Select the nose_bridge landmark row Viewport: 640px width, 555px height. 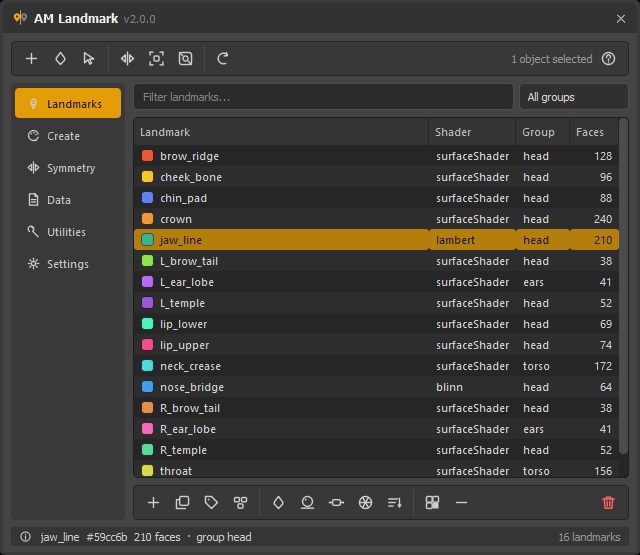click(376, 387)
